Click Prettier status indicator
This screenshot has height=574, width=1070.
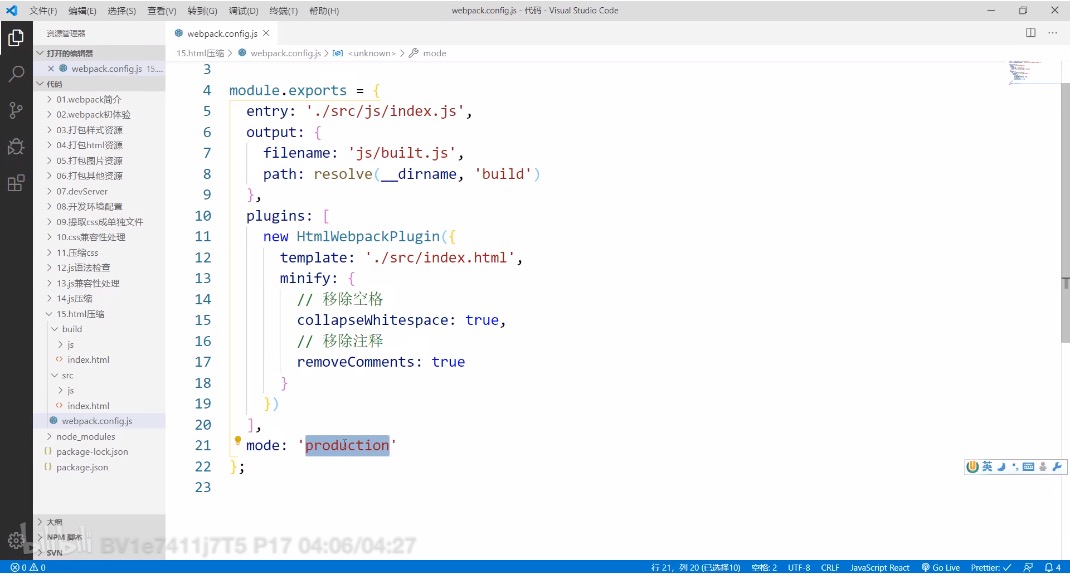click(991, 567)
